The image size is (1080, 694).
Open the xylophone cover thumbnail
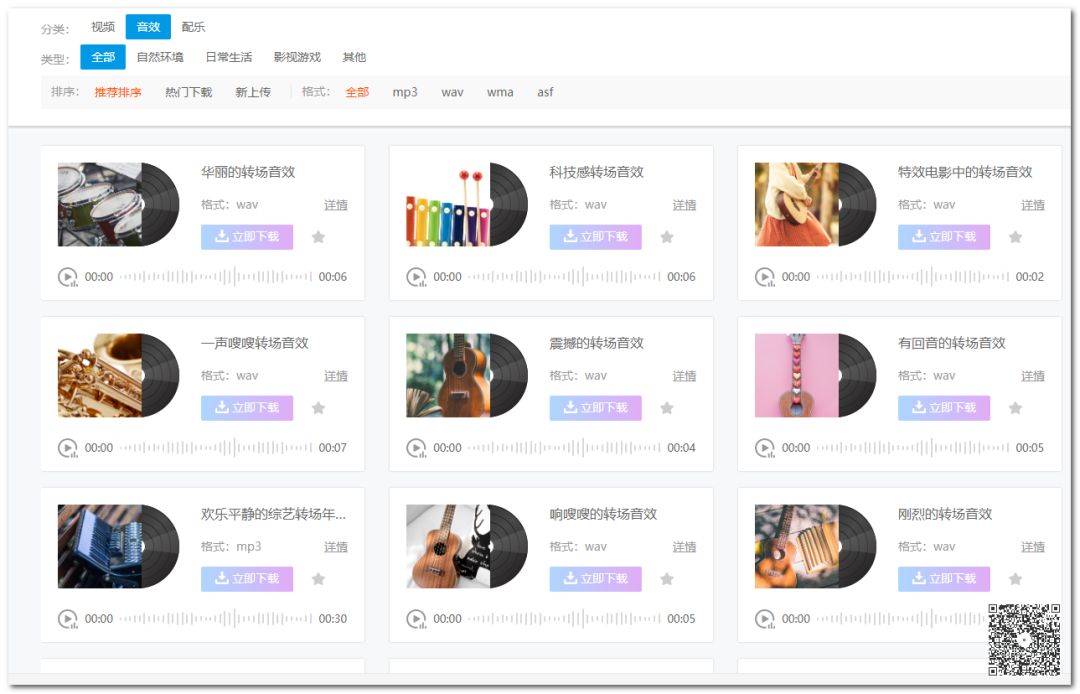tap(448, 204)
